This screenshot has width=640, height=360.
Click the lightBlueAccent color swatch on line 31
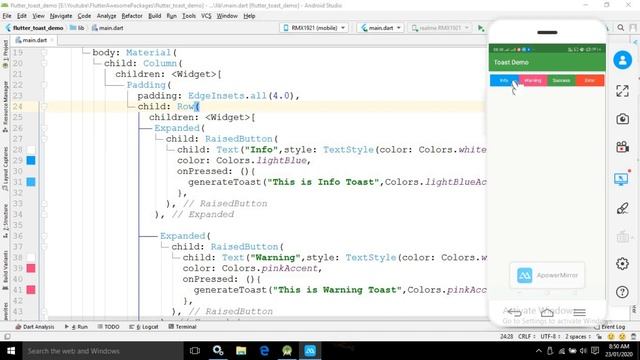pos(31,182)
